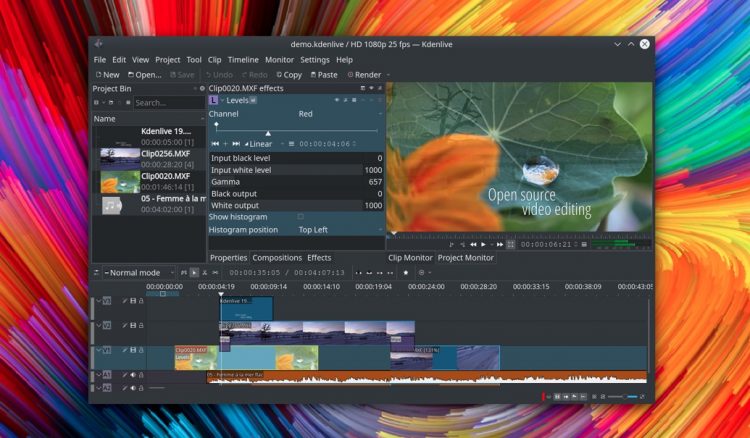The image size is (750, 438).
Task: Open the Clip menu
Action: point(214,60)
